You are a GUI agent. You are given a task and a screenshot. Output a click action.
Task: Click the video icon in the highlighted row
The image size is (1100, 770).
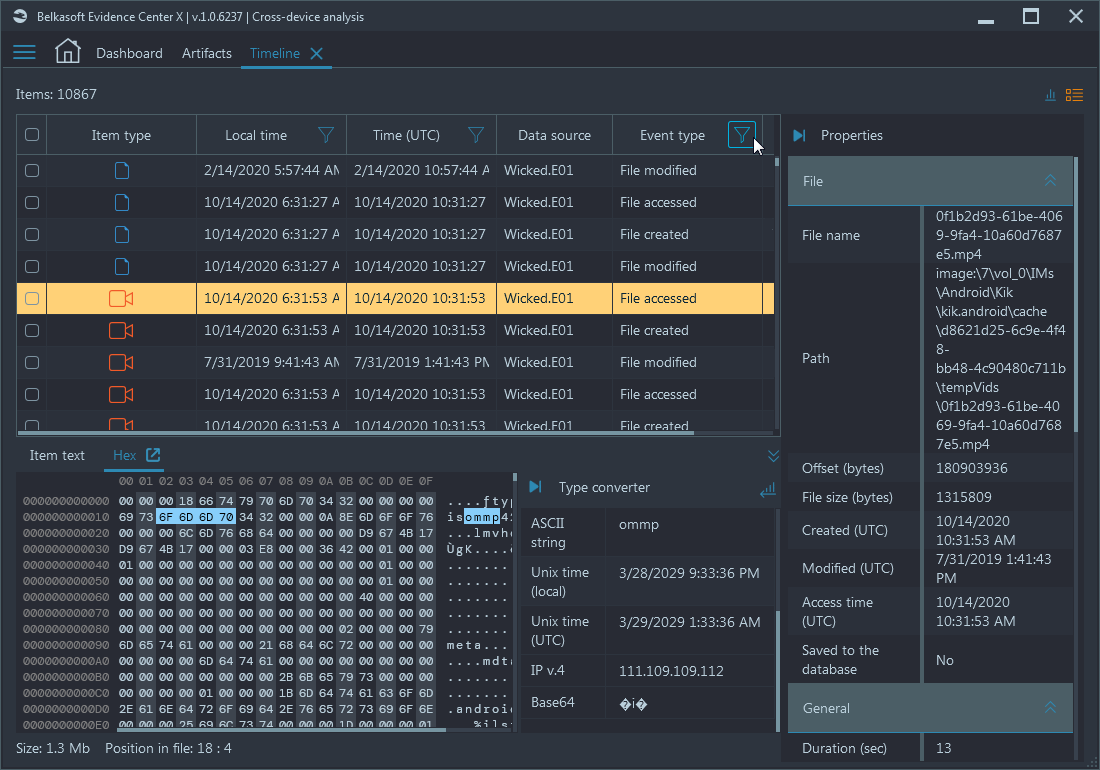121,299
